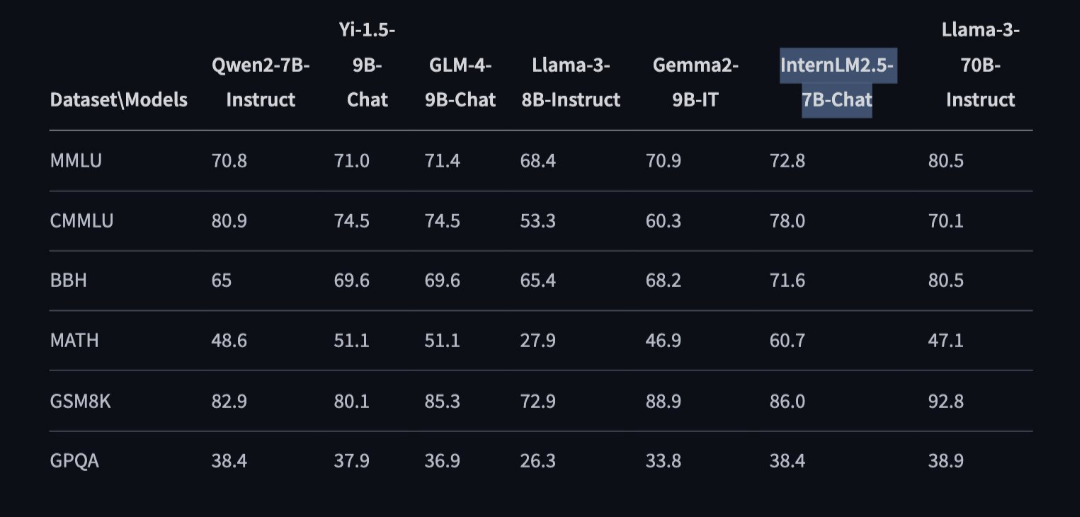Select the BBH row label
The width and height of the screenshot is (1080, 517).
(68, 280)
